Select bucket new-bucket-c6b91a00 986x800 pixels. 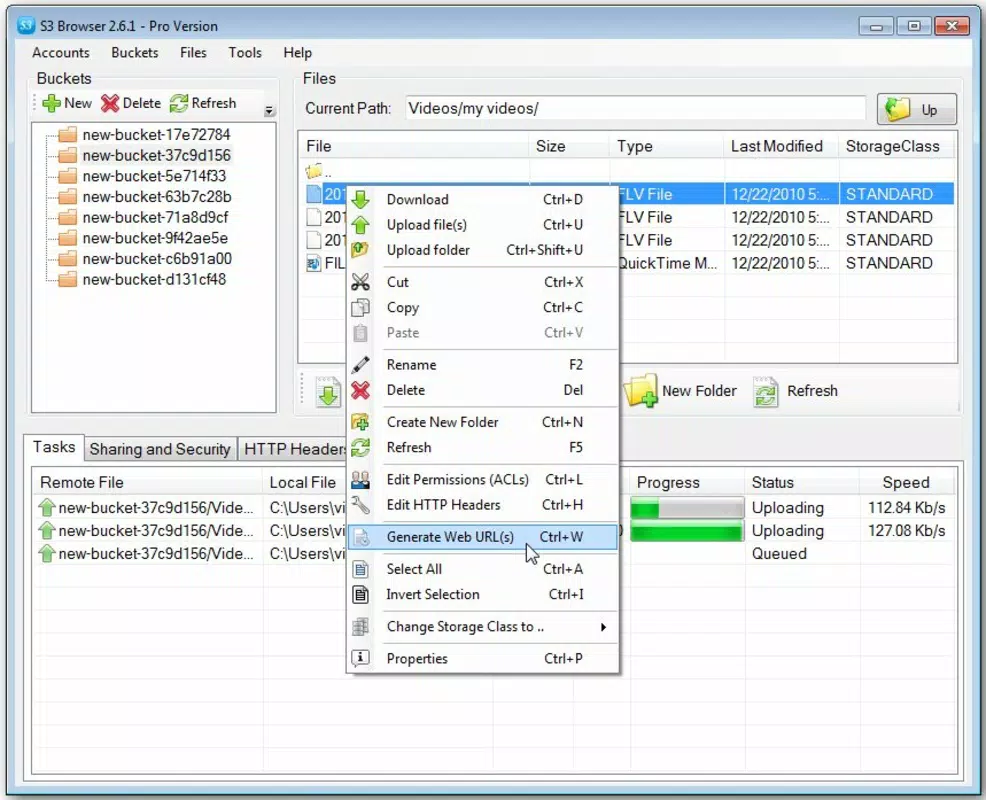(x=157, y=259)
